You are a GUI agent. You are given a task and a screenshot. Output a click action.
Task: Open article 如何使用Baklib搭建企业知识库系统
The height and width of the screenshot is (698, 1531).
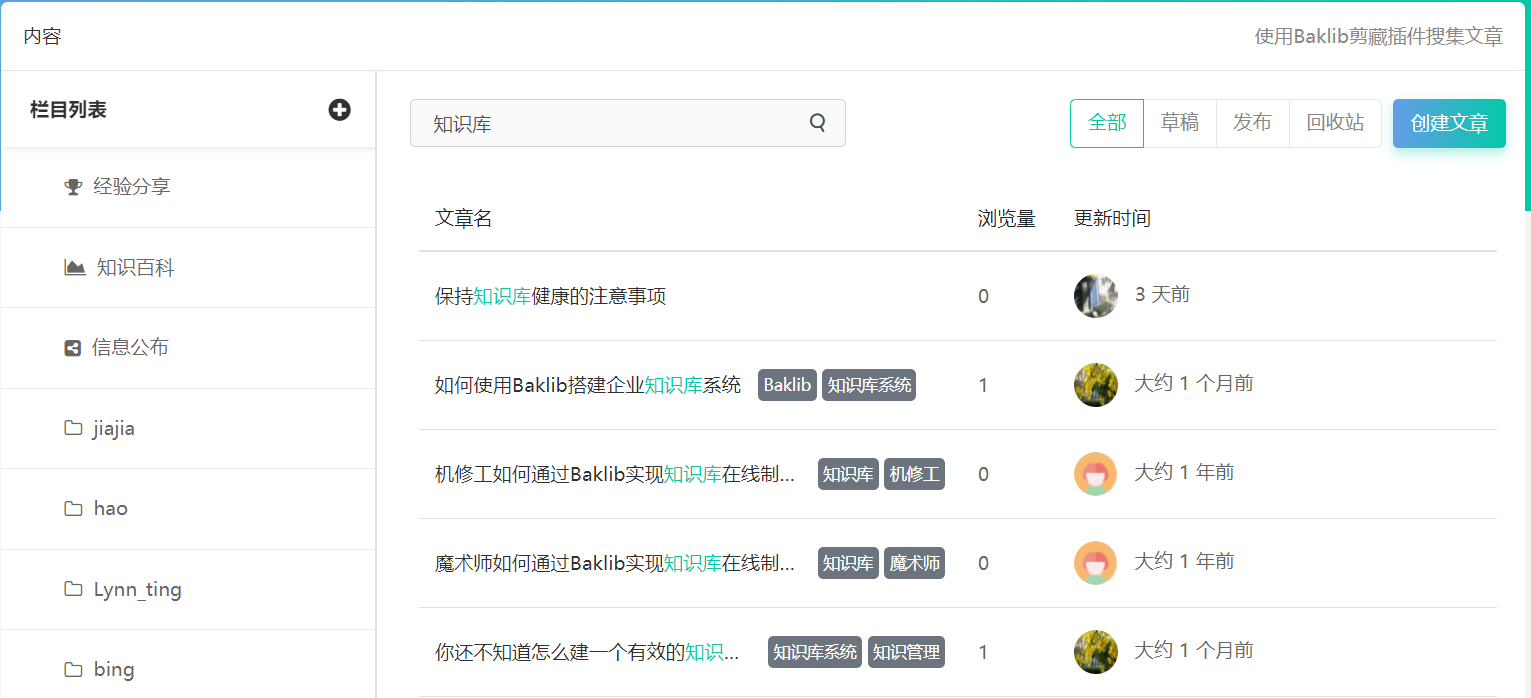pos(588,385)
